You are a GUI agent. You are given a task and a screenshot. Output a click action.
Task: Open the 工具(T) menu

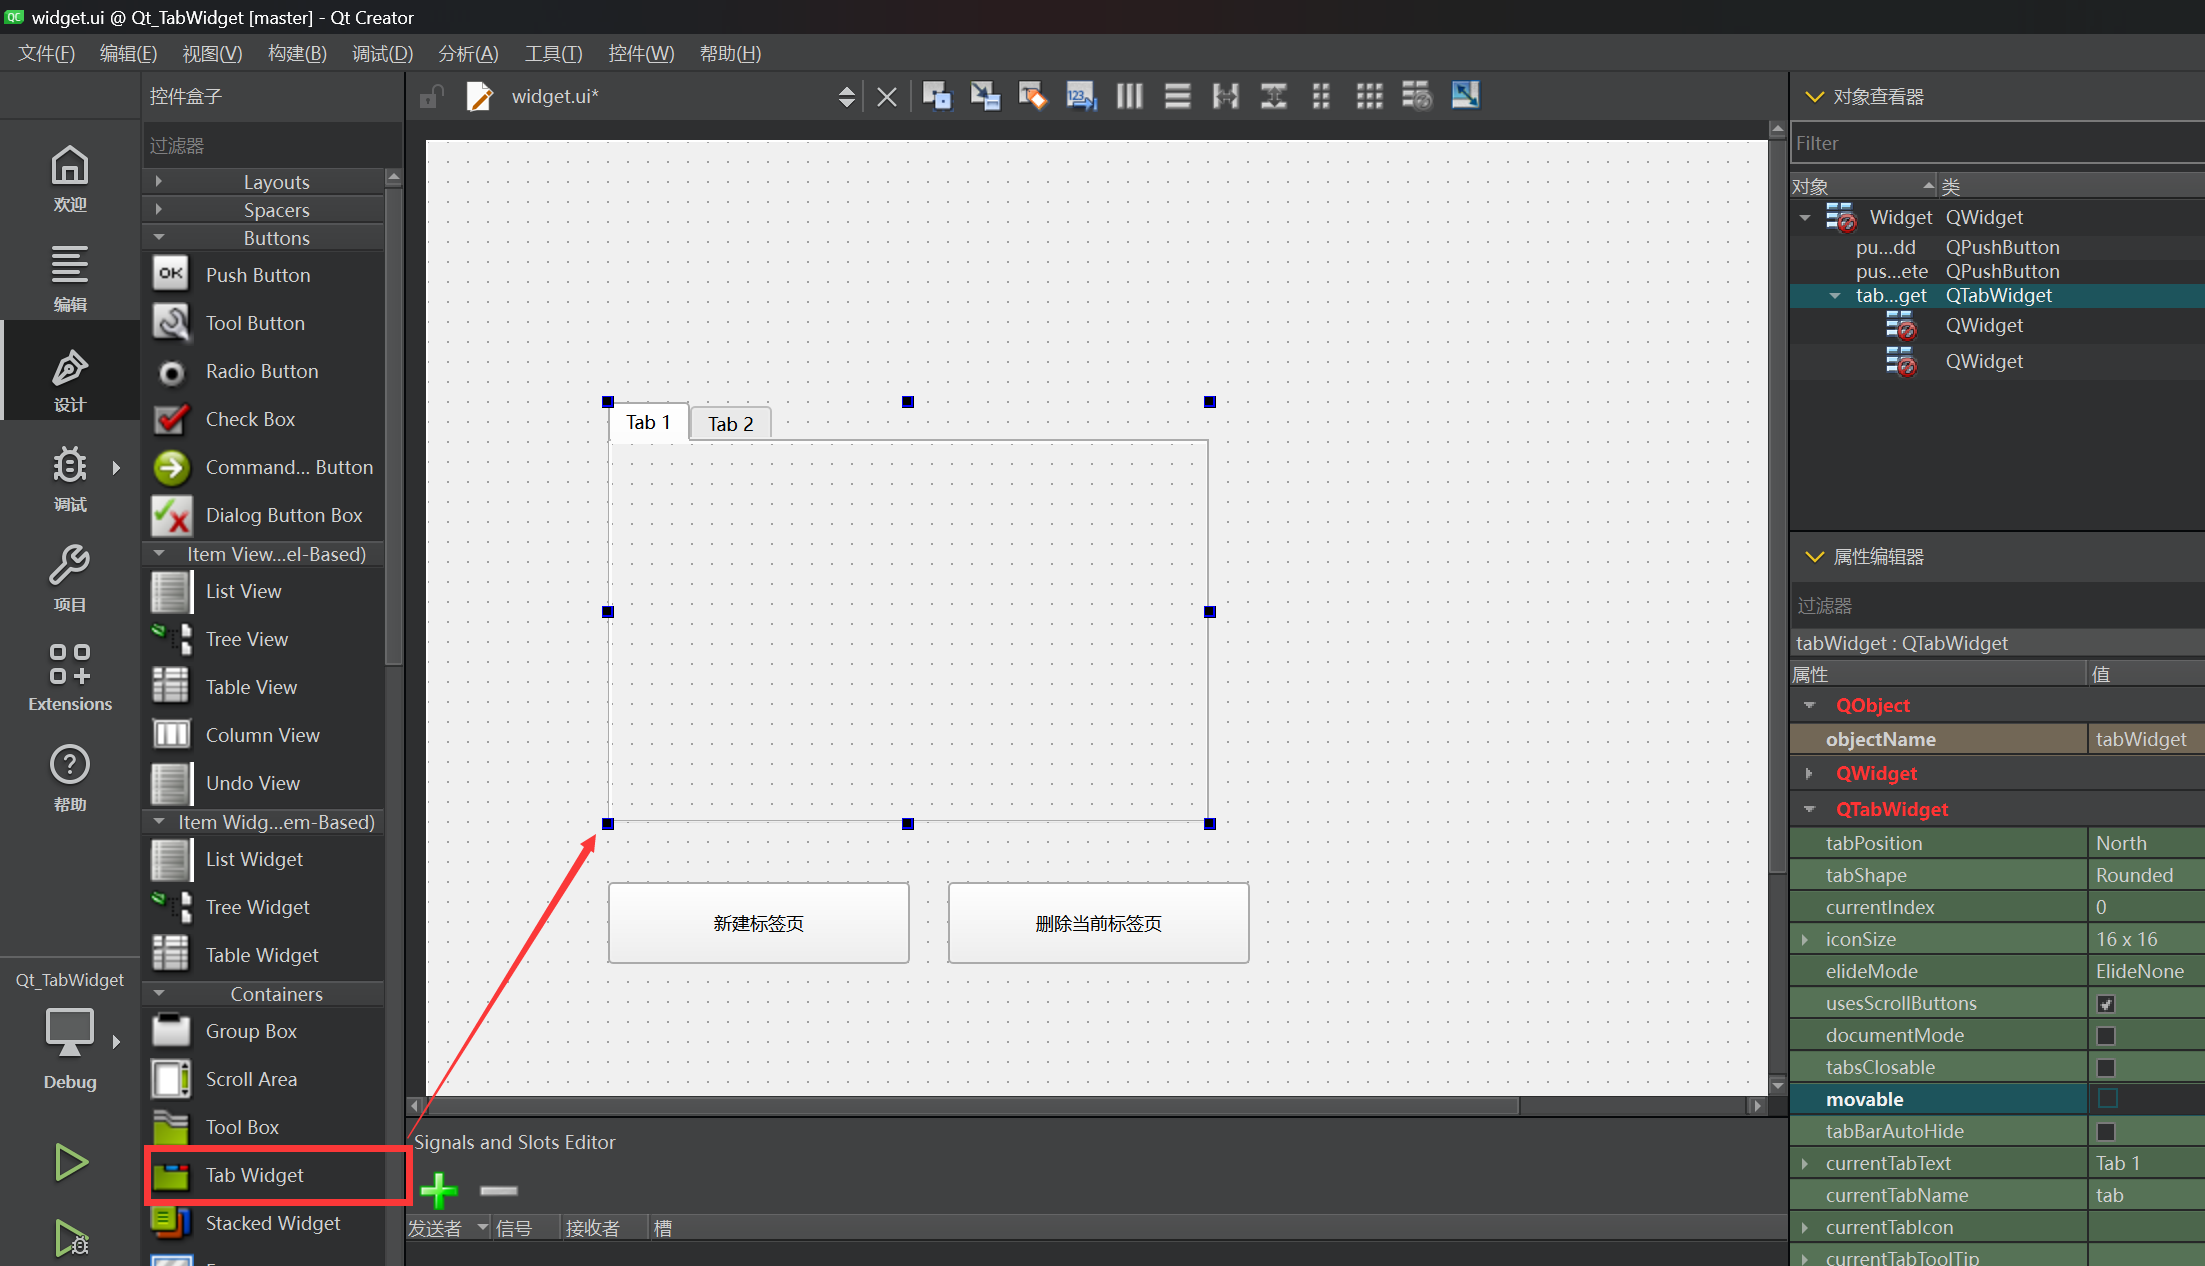pyautogui.click(x=553, y=53)
